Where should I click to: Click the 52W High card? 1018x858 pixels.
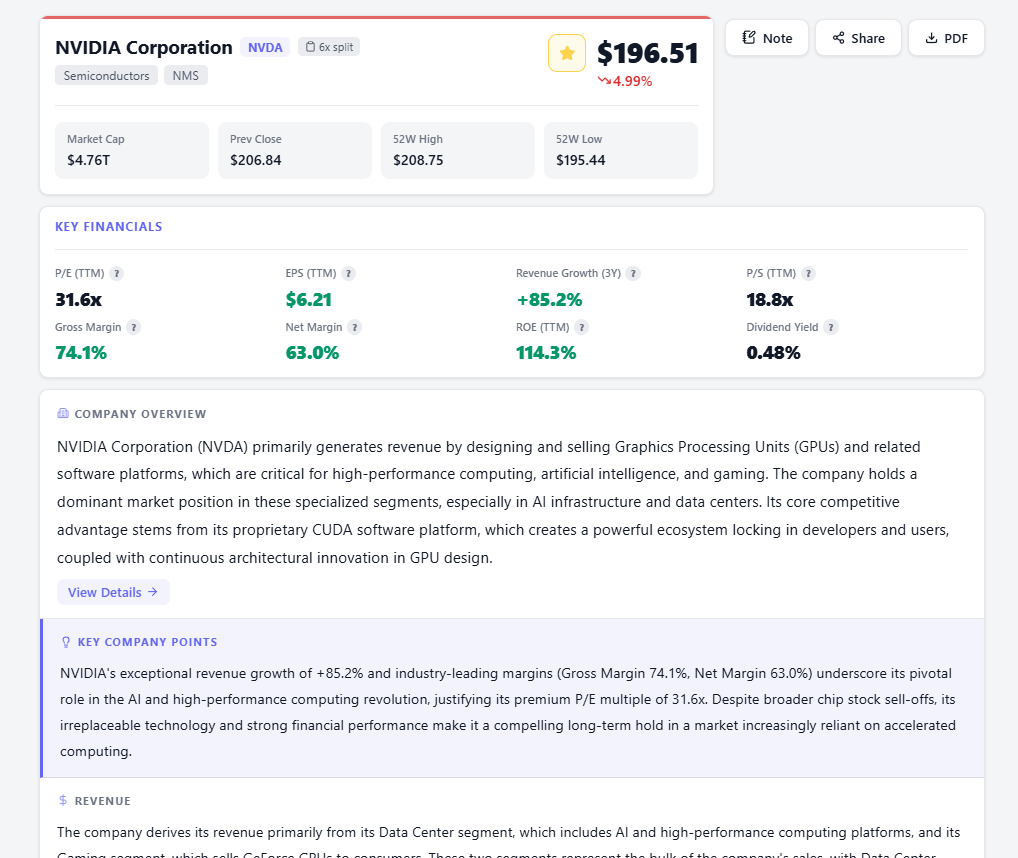(458, 150)
